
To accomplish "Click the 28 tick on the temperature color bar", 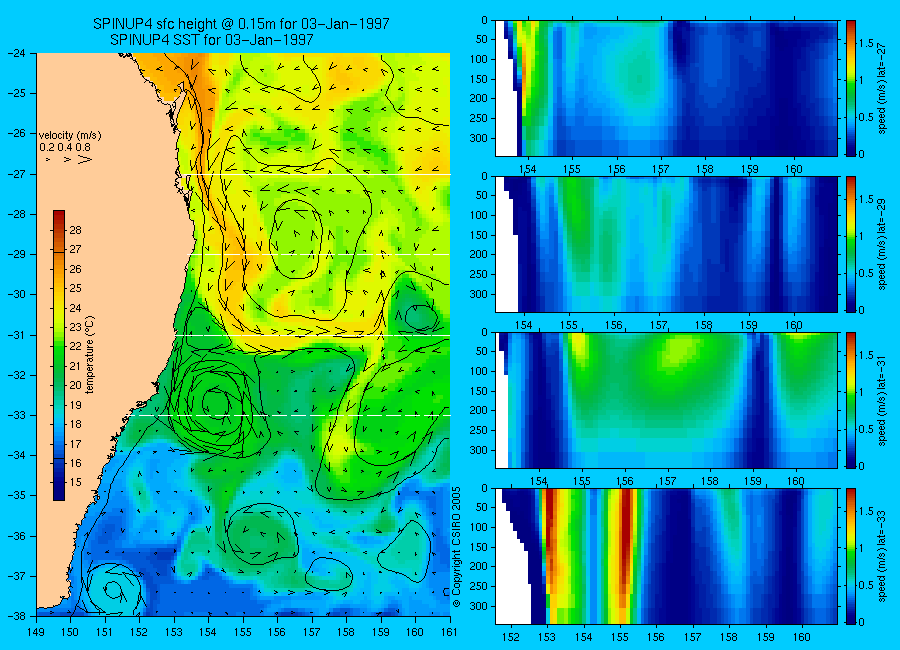I will click(75, 230).
